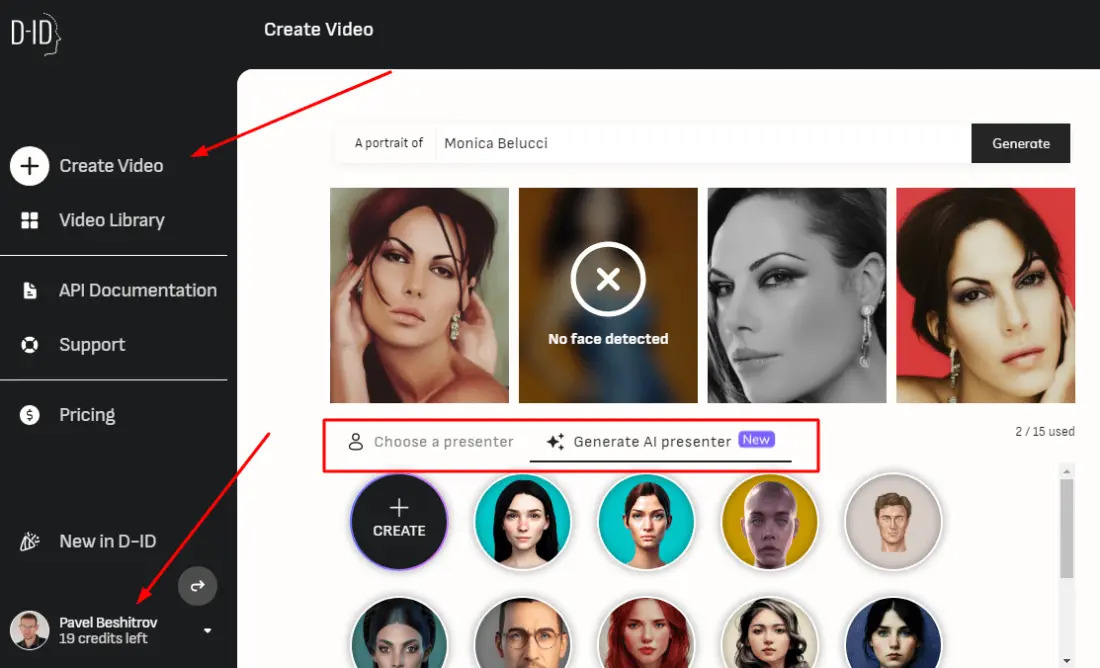
Task: Click scrollbar down arrow in presenter list
Action: [x=1066, y=660]
